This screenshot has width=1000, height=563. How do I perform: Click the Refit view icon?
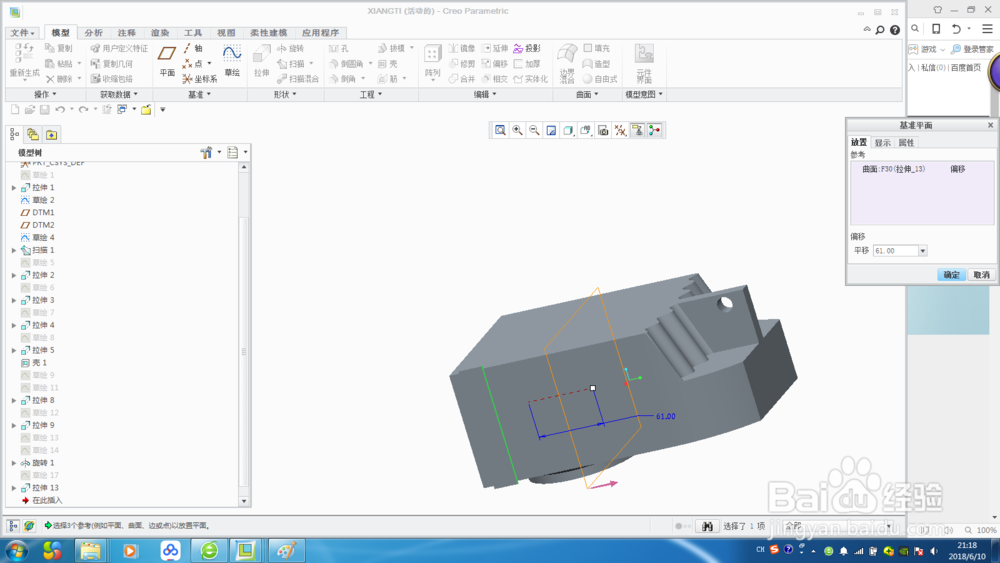pyautogui.click(x=501, y=130)
